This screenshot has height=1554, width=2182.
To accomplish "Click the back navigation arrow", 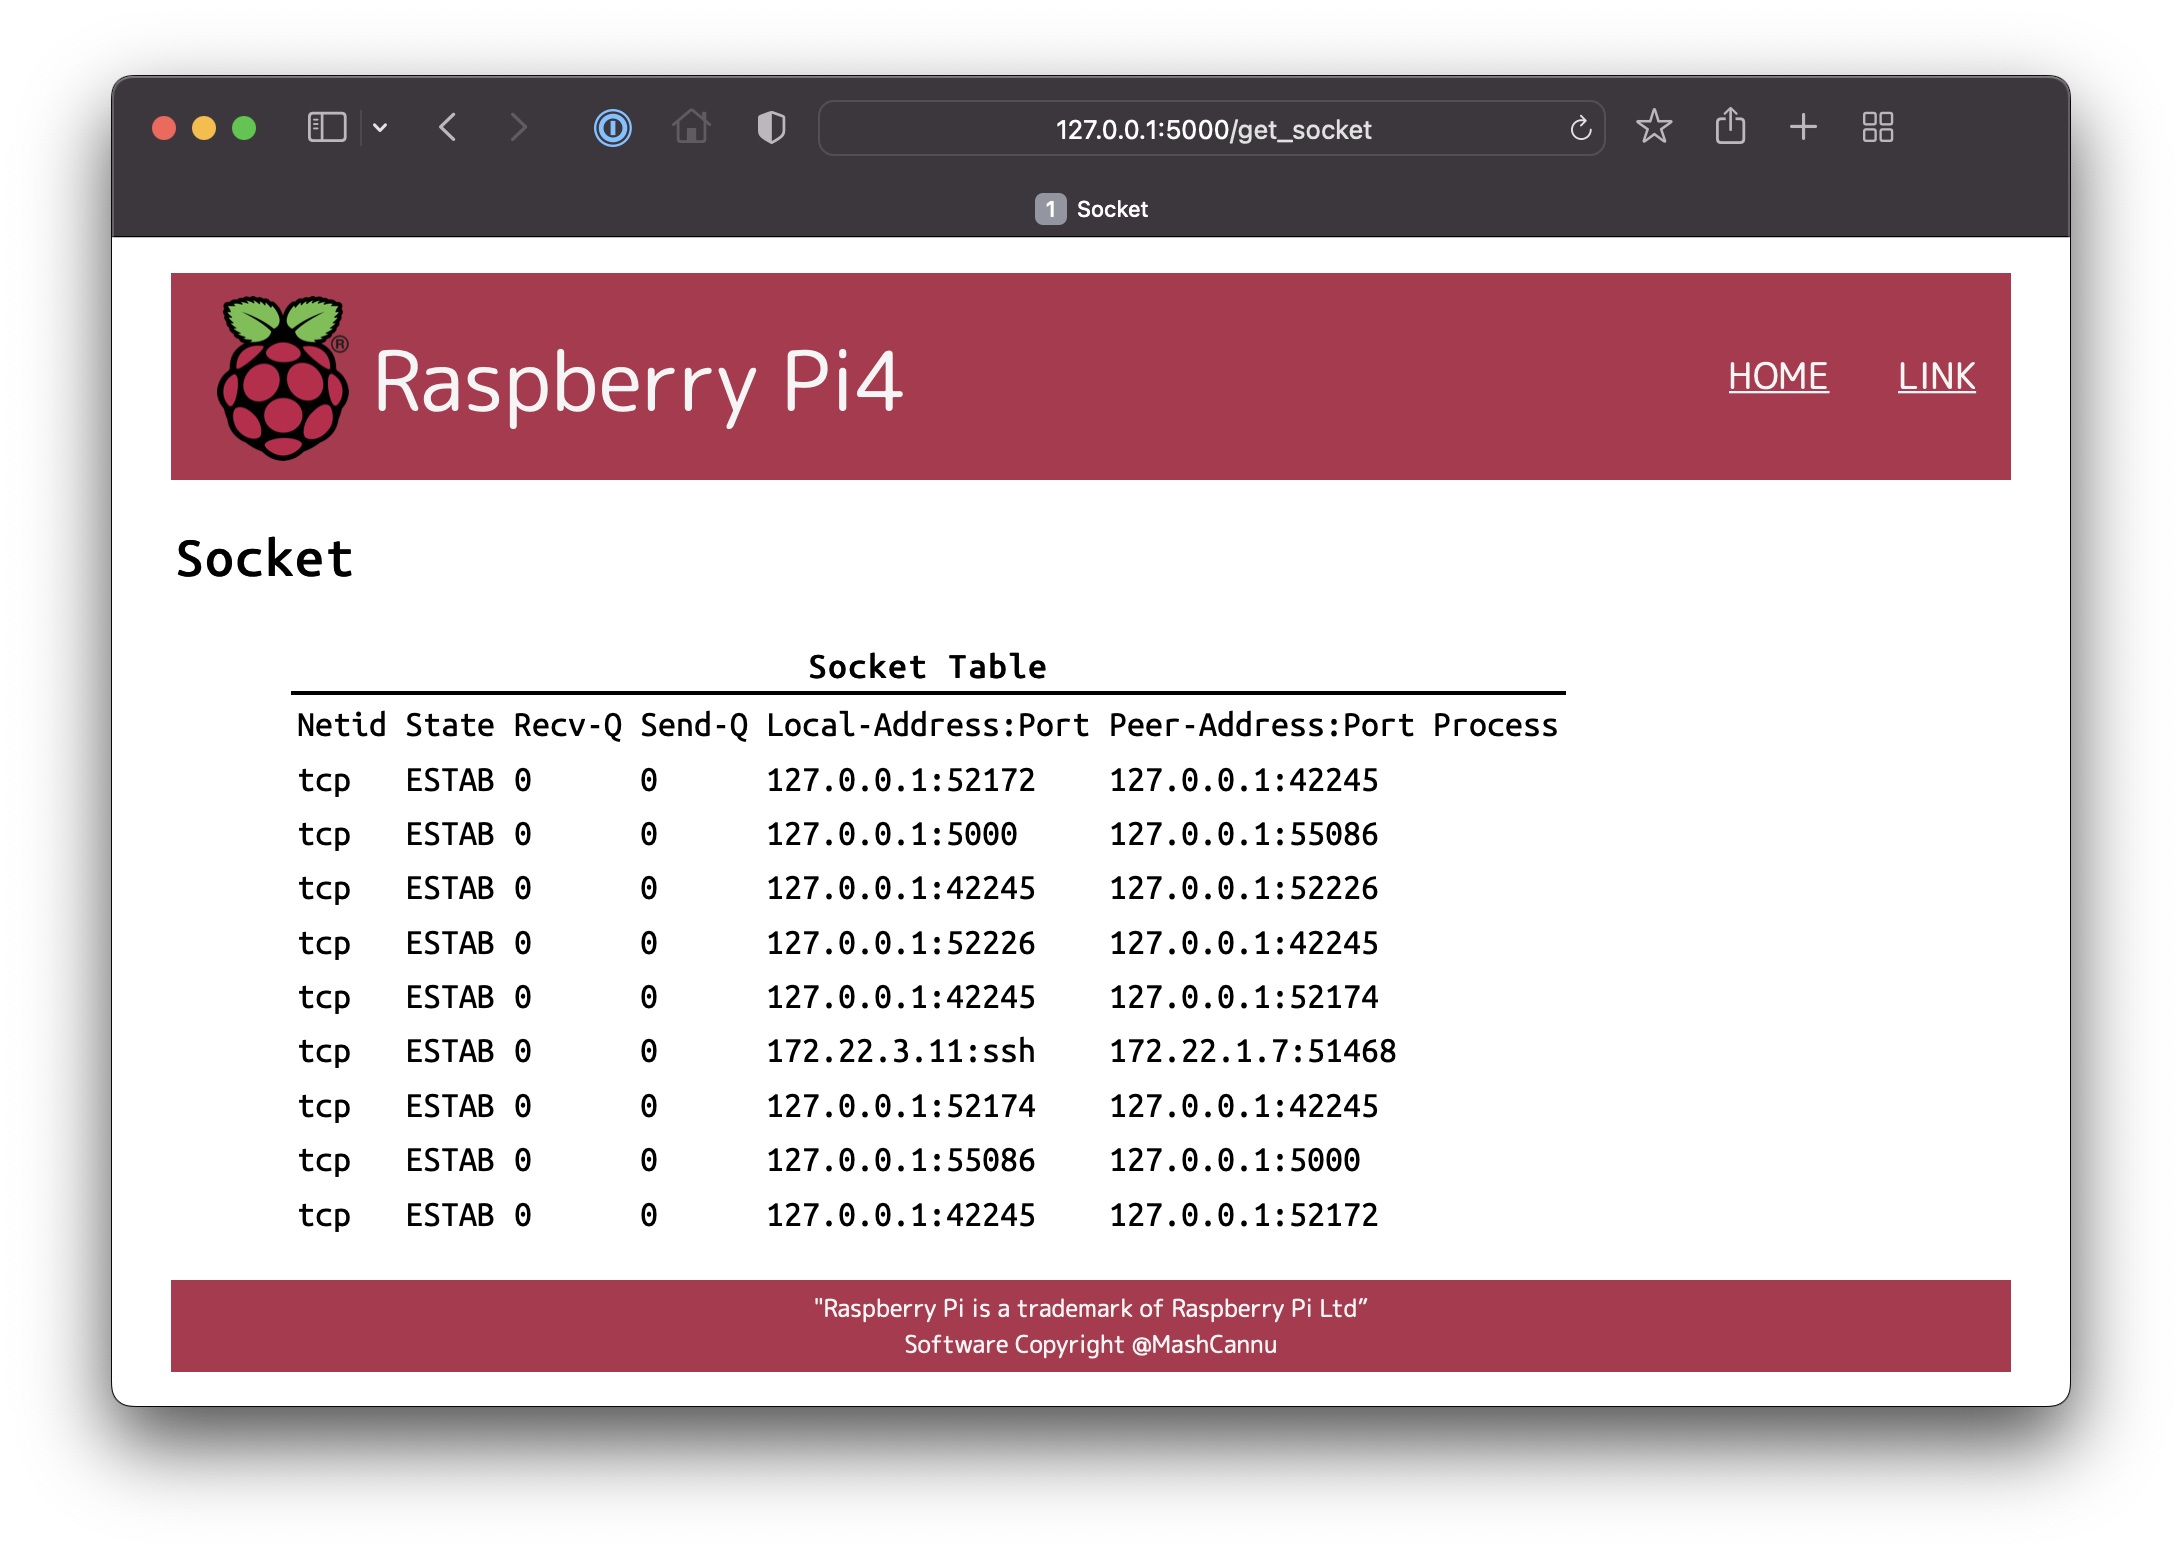I will 447,127.
